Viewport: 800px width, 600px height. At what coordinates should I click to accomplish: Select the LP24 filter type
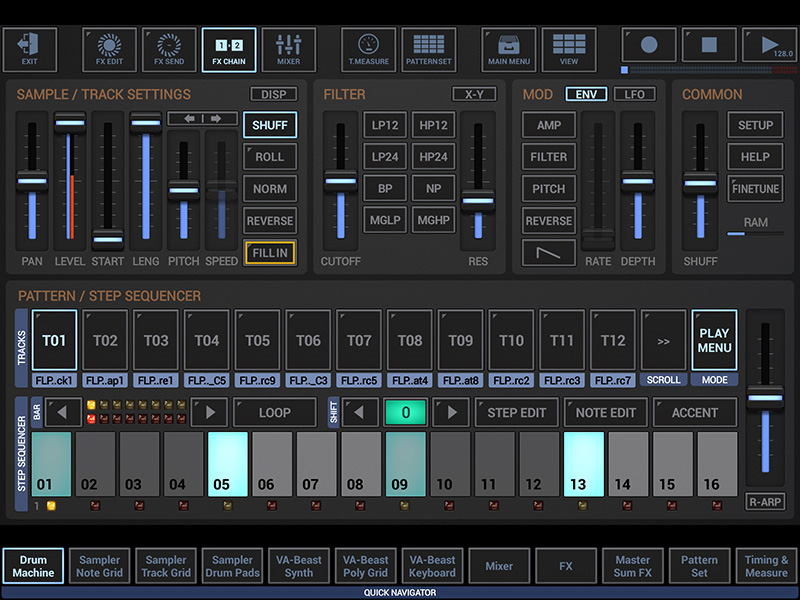click(385, 157)
